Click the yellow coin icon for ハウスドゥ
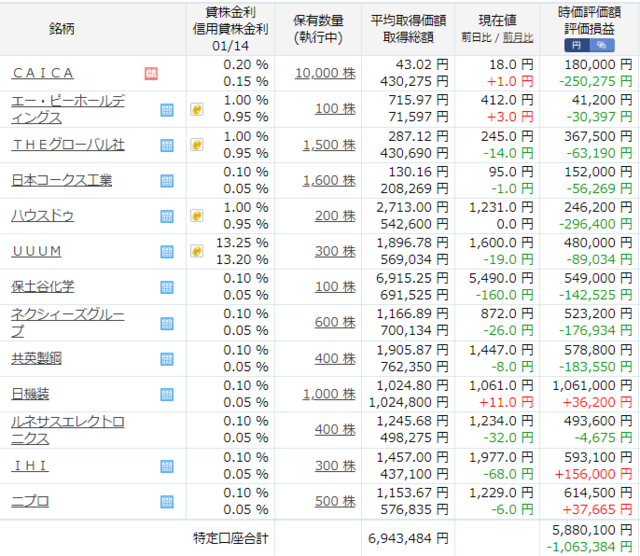640x556 pixels. coord(197,216)
